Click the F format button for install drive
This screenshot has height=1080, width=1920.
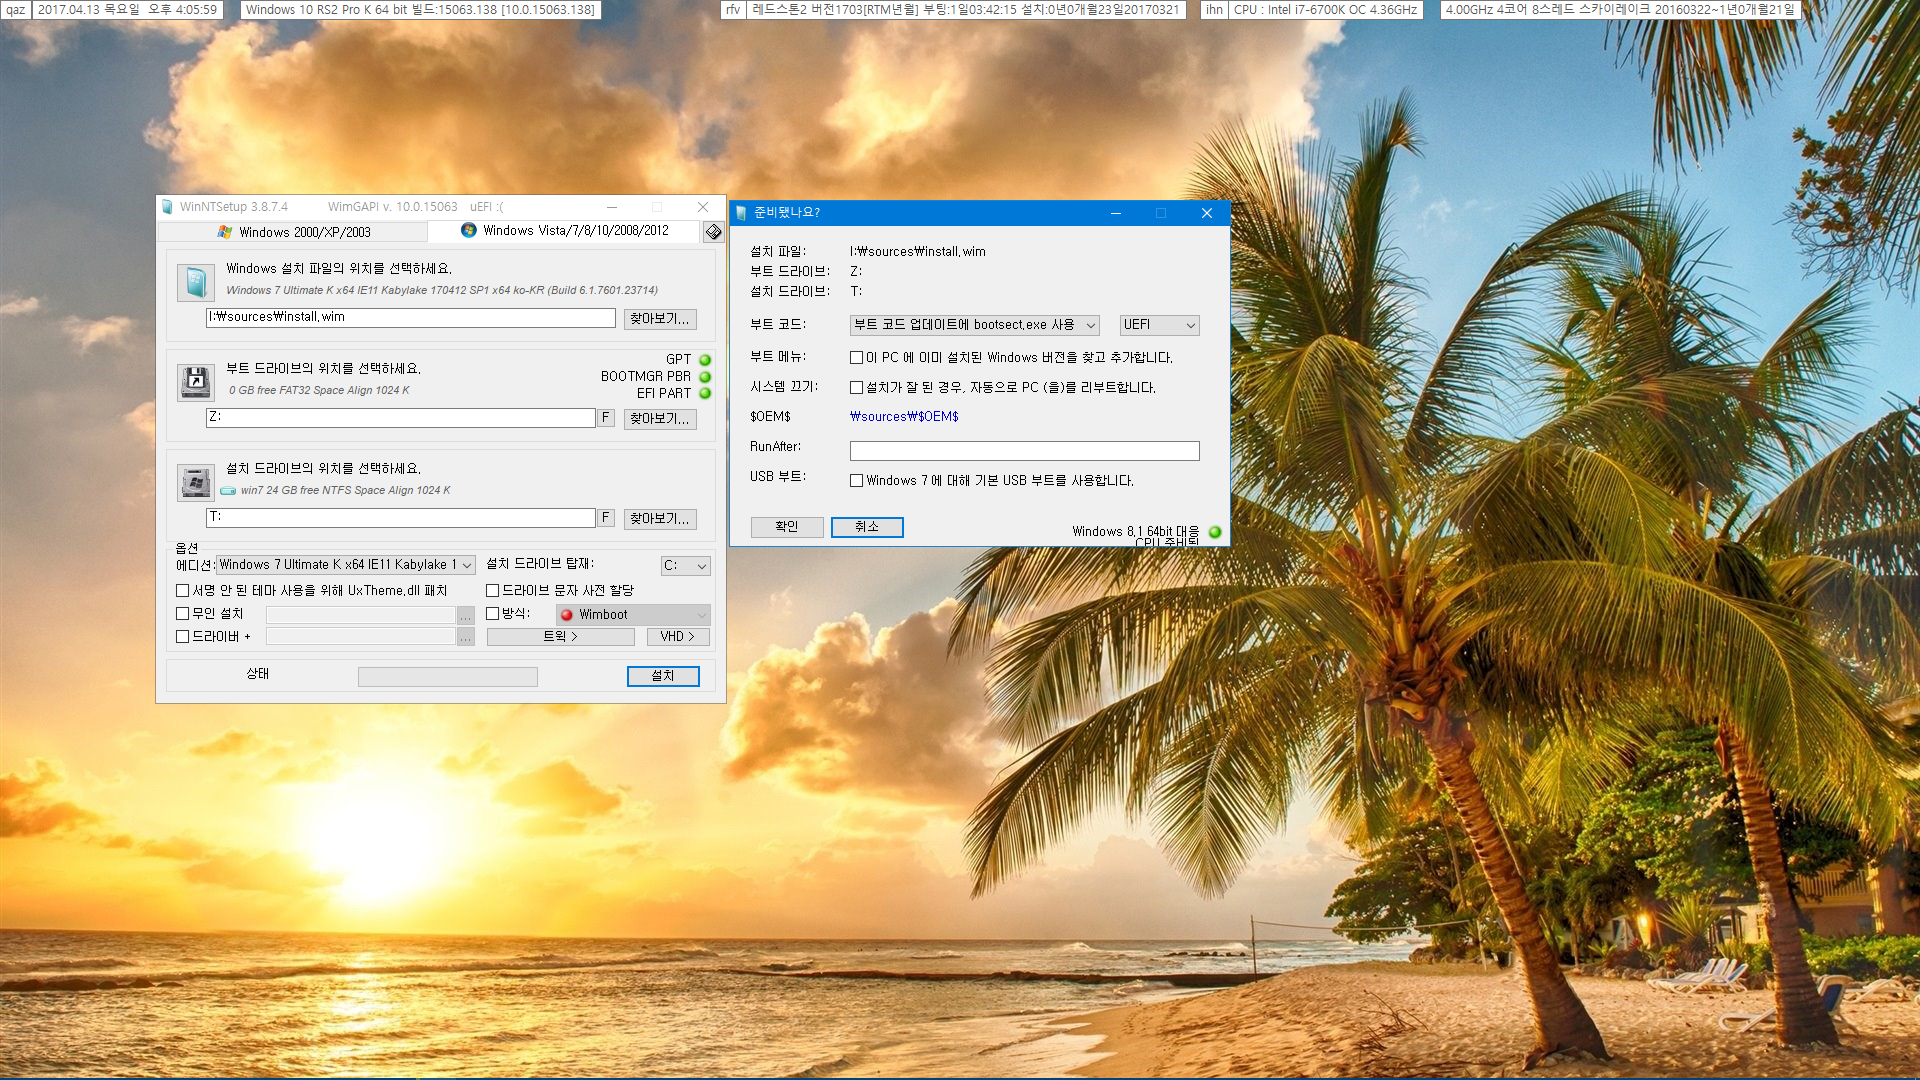click(605, 518)
